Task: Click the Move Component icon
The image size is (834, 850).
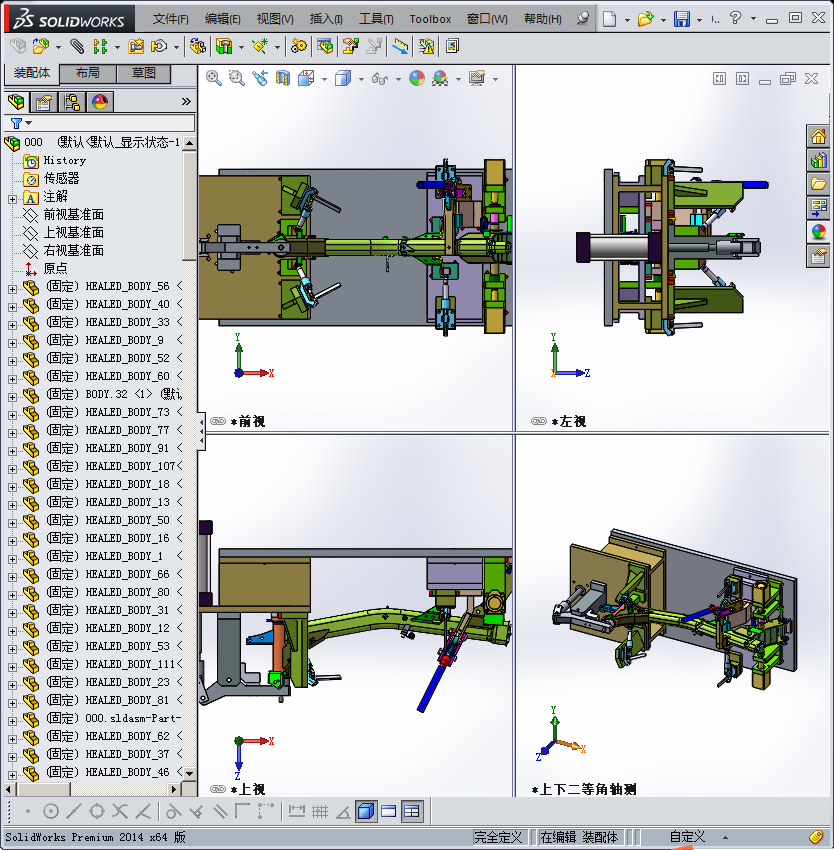Action: coord(158,47)
